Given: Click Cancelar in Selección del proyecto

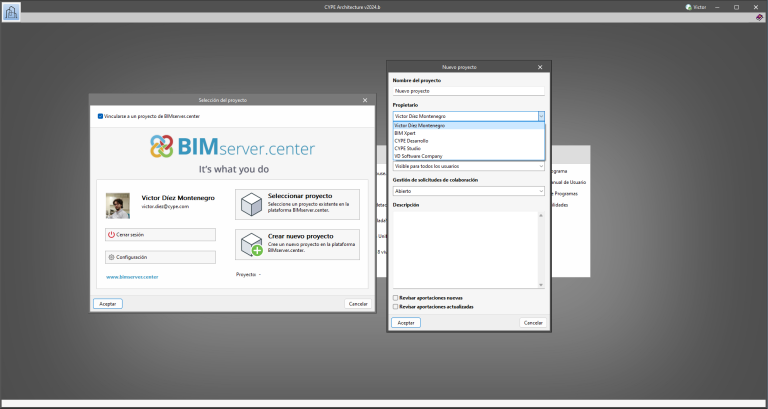Looking at the screenshot, I should click(358, 304).
